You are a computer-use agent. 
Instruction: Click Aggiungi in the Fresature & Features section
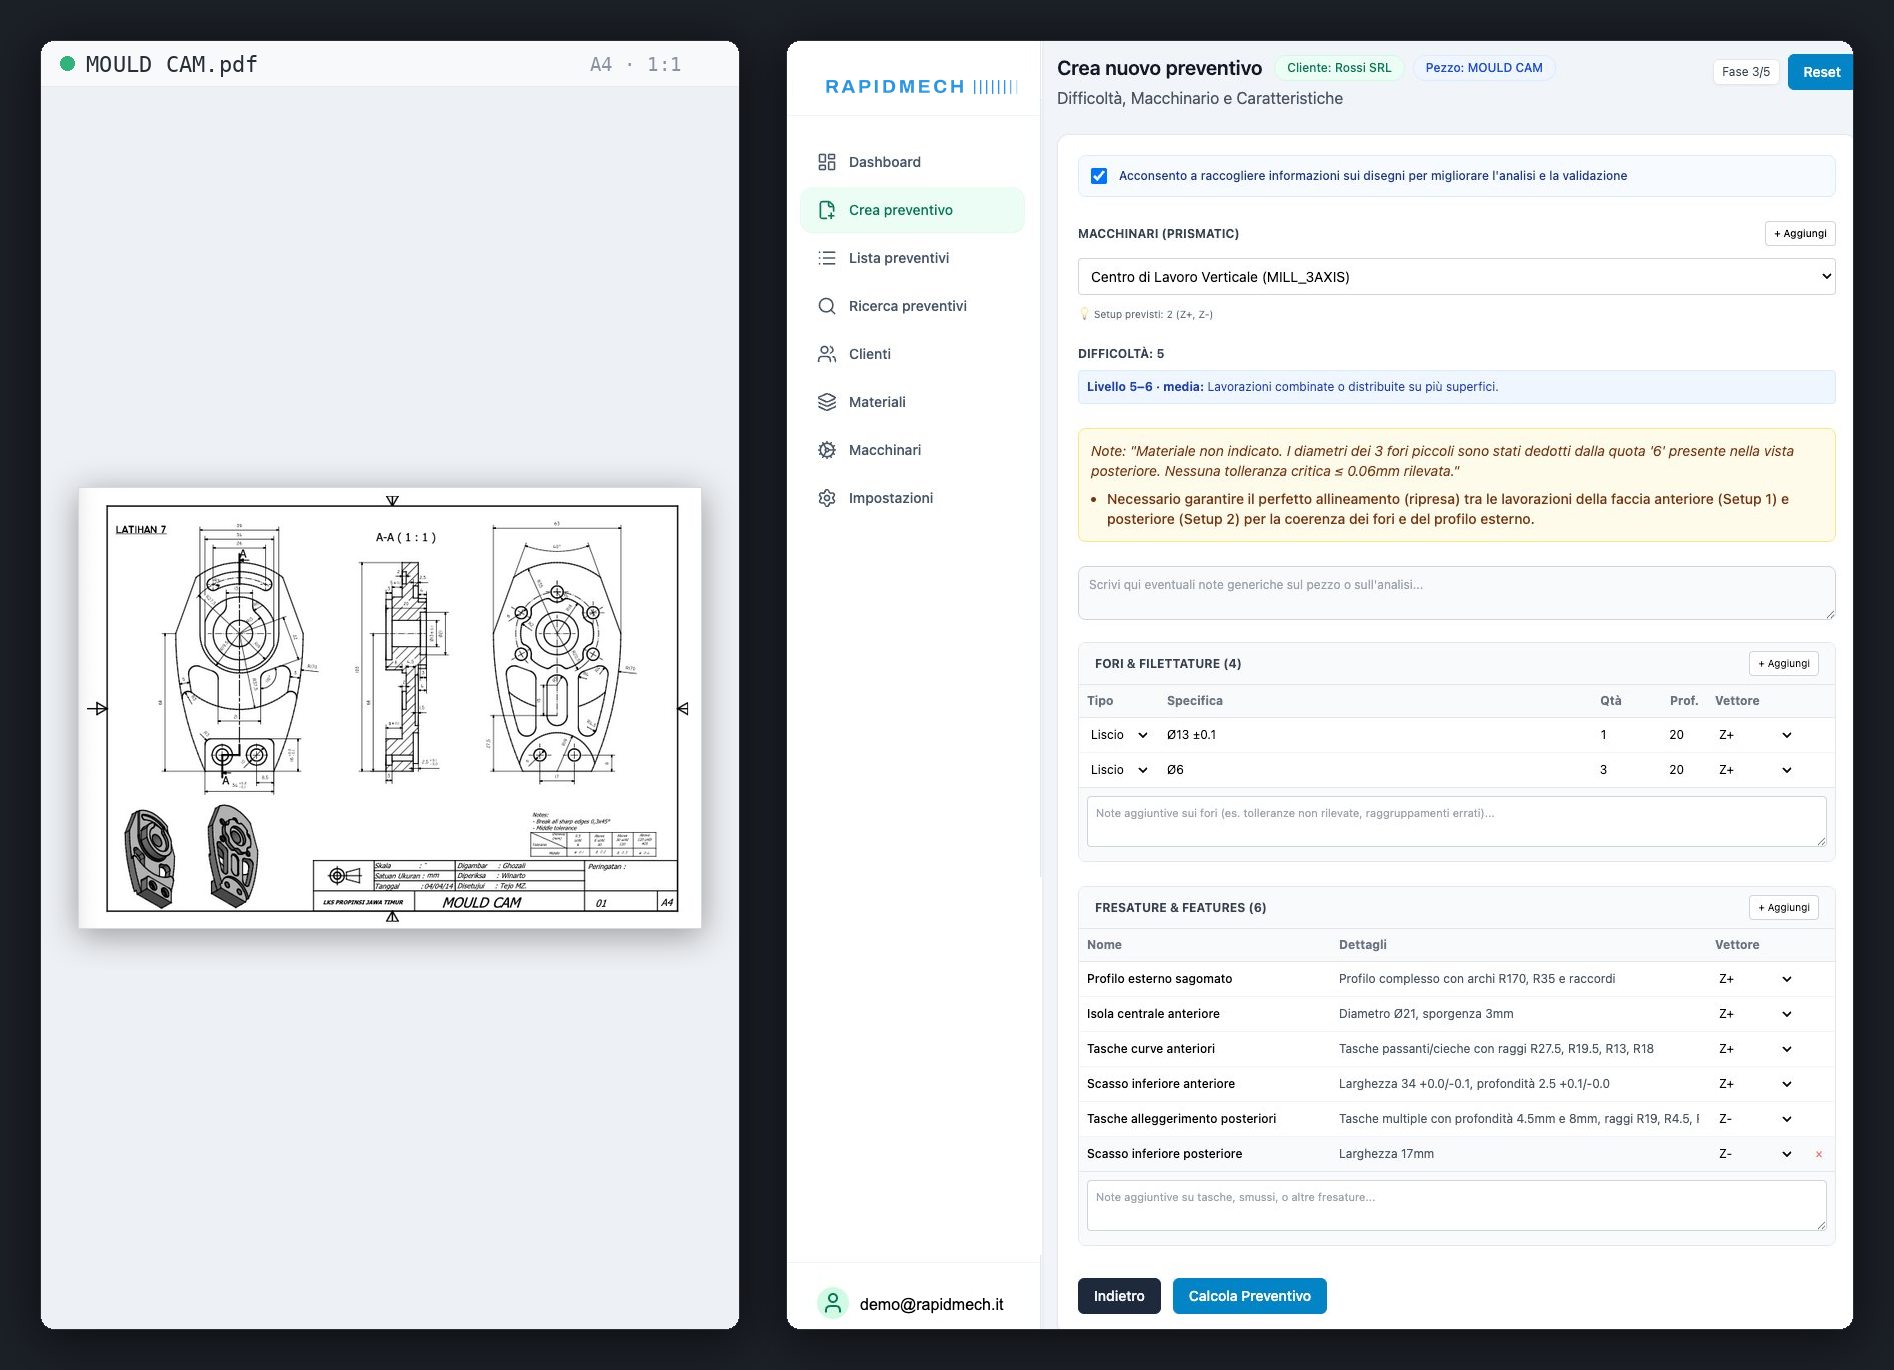(1784, 908)
